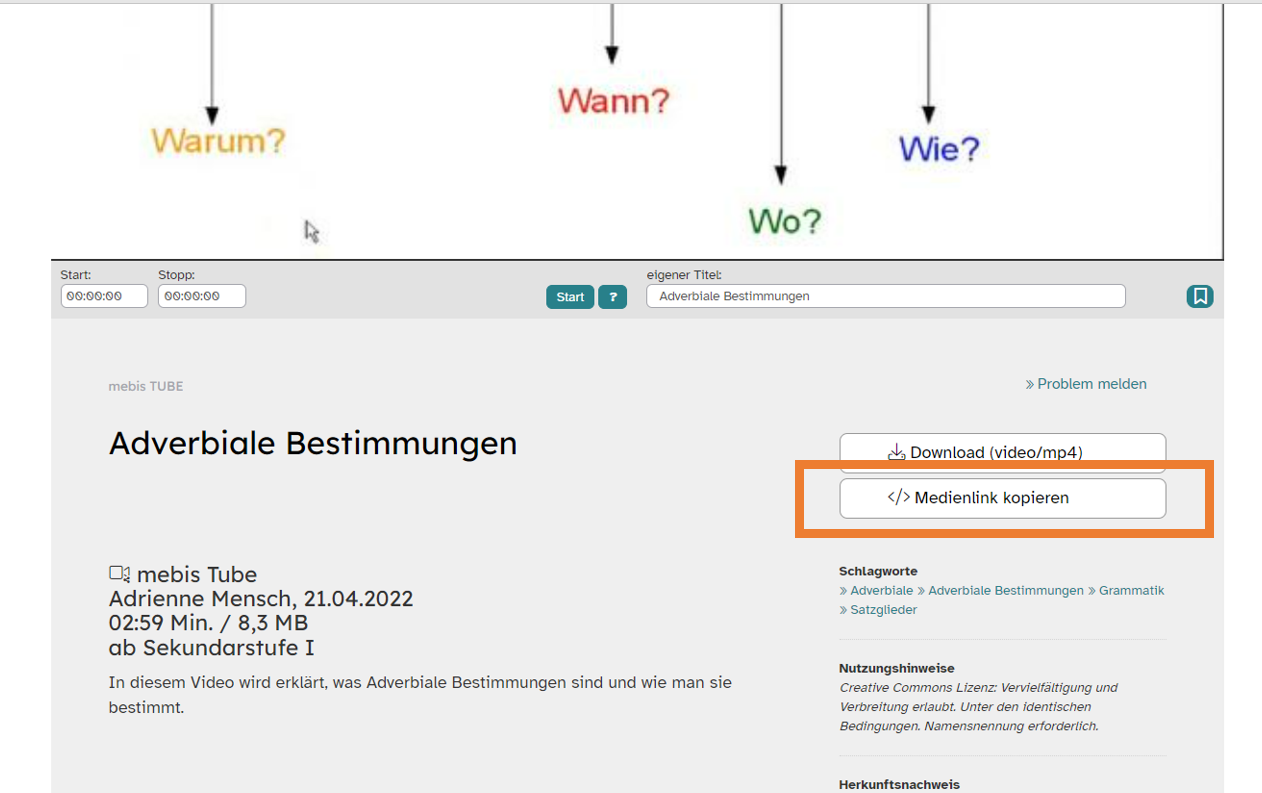Focus the Stopp time input field

(202, 296)
